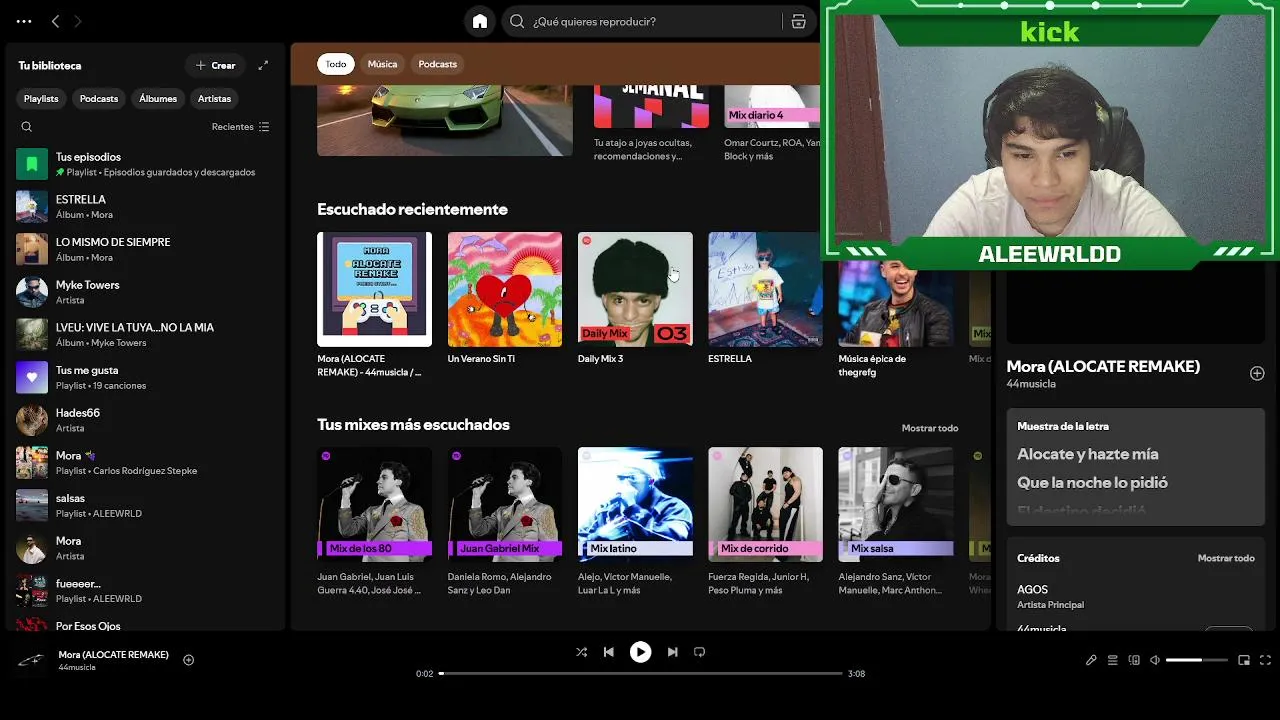Open Hades66 artist in library
Screen dimensions: 1280x720
tap(145, 420)
